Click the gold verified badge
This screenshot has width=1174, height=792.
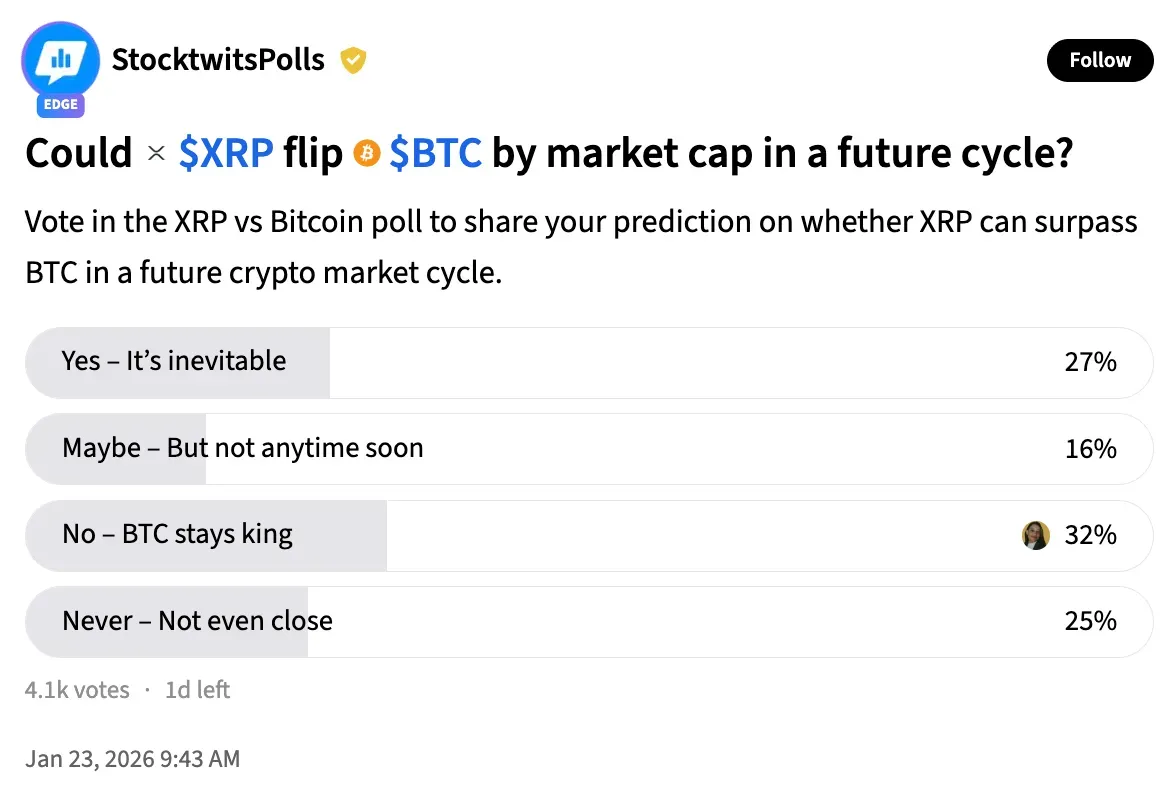tap(353, 61)
